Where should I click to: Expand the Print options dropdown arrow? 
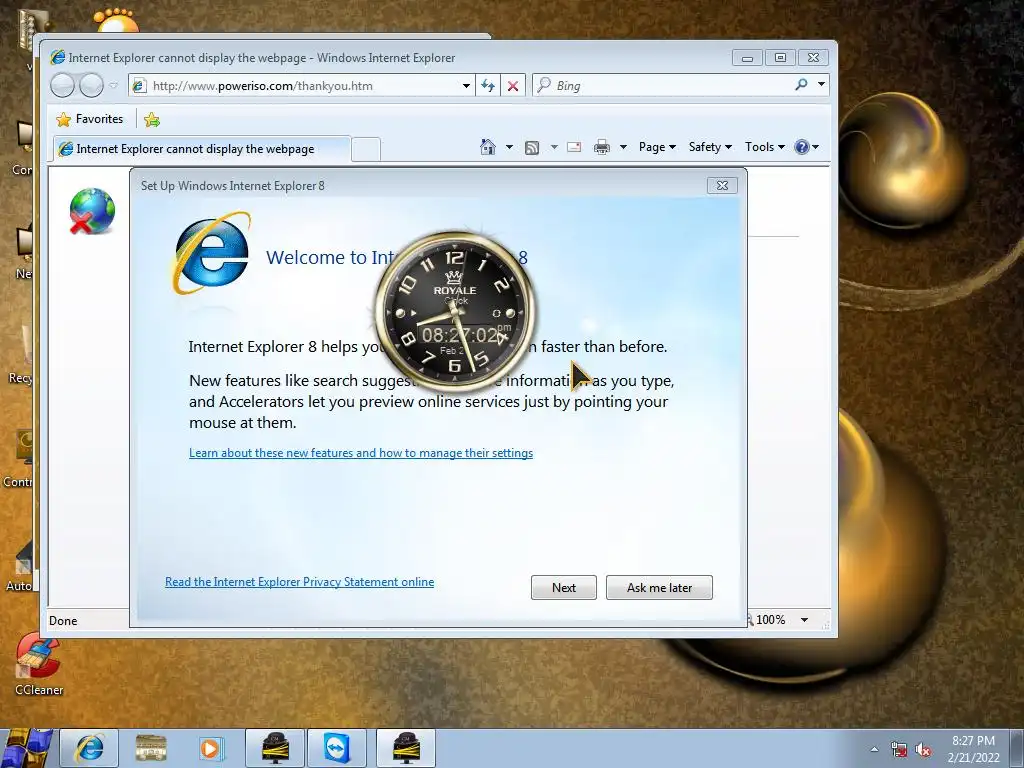pyautogui.click(x=623, y=147)
